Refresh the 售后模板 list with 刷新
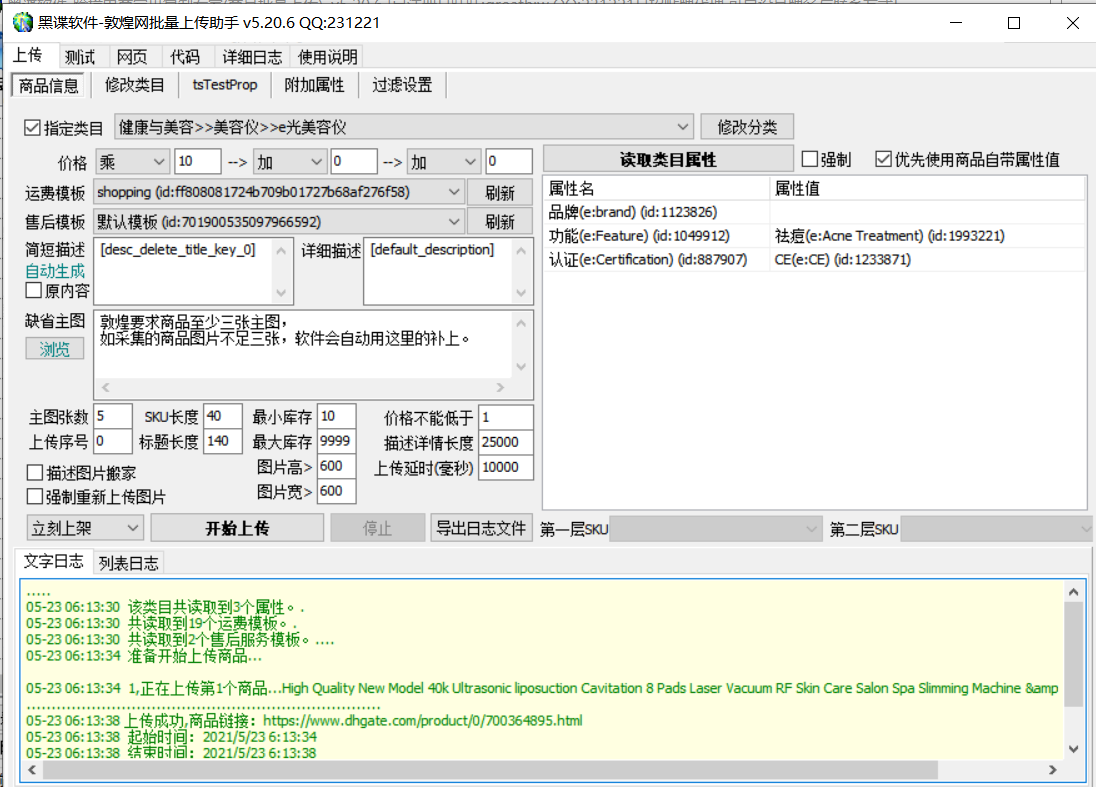 (x=500, y=222)
